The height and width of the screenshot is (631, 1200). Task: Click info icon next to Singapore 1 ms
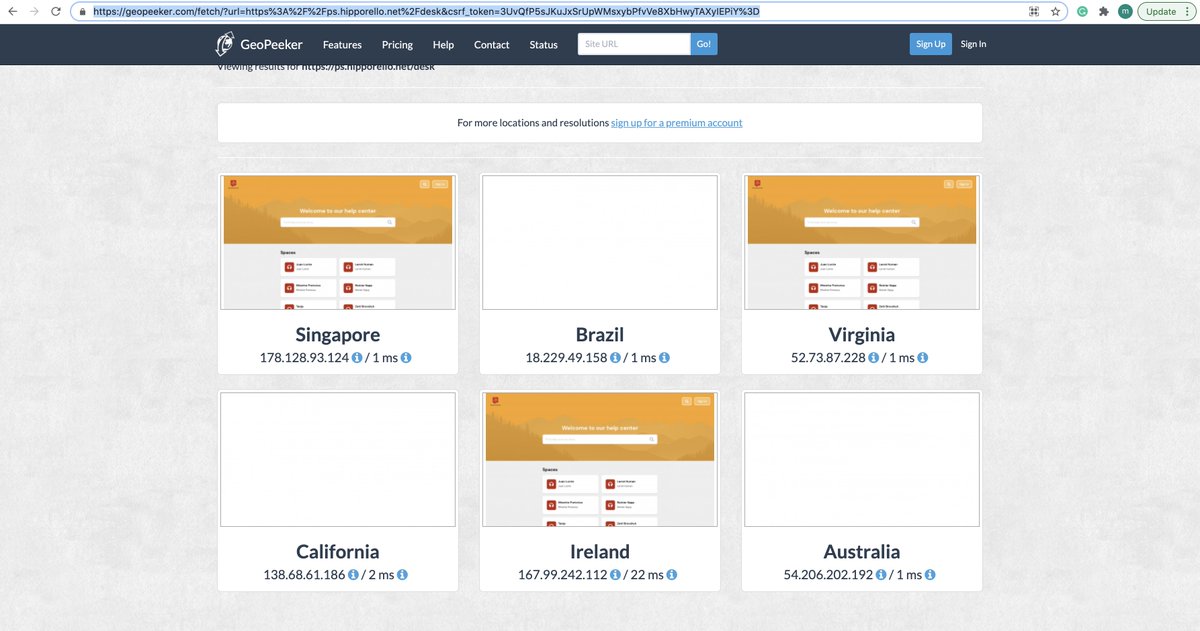[406, 357]
